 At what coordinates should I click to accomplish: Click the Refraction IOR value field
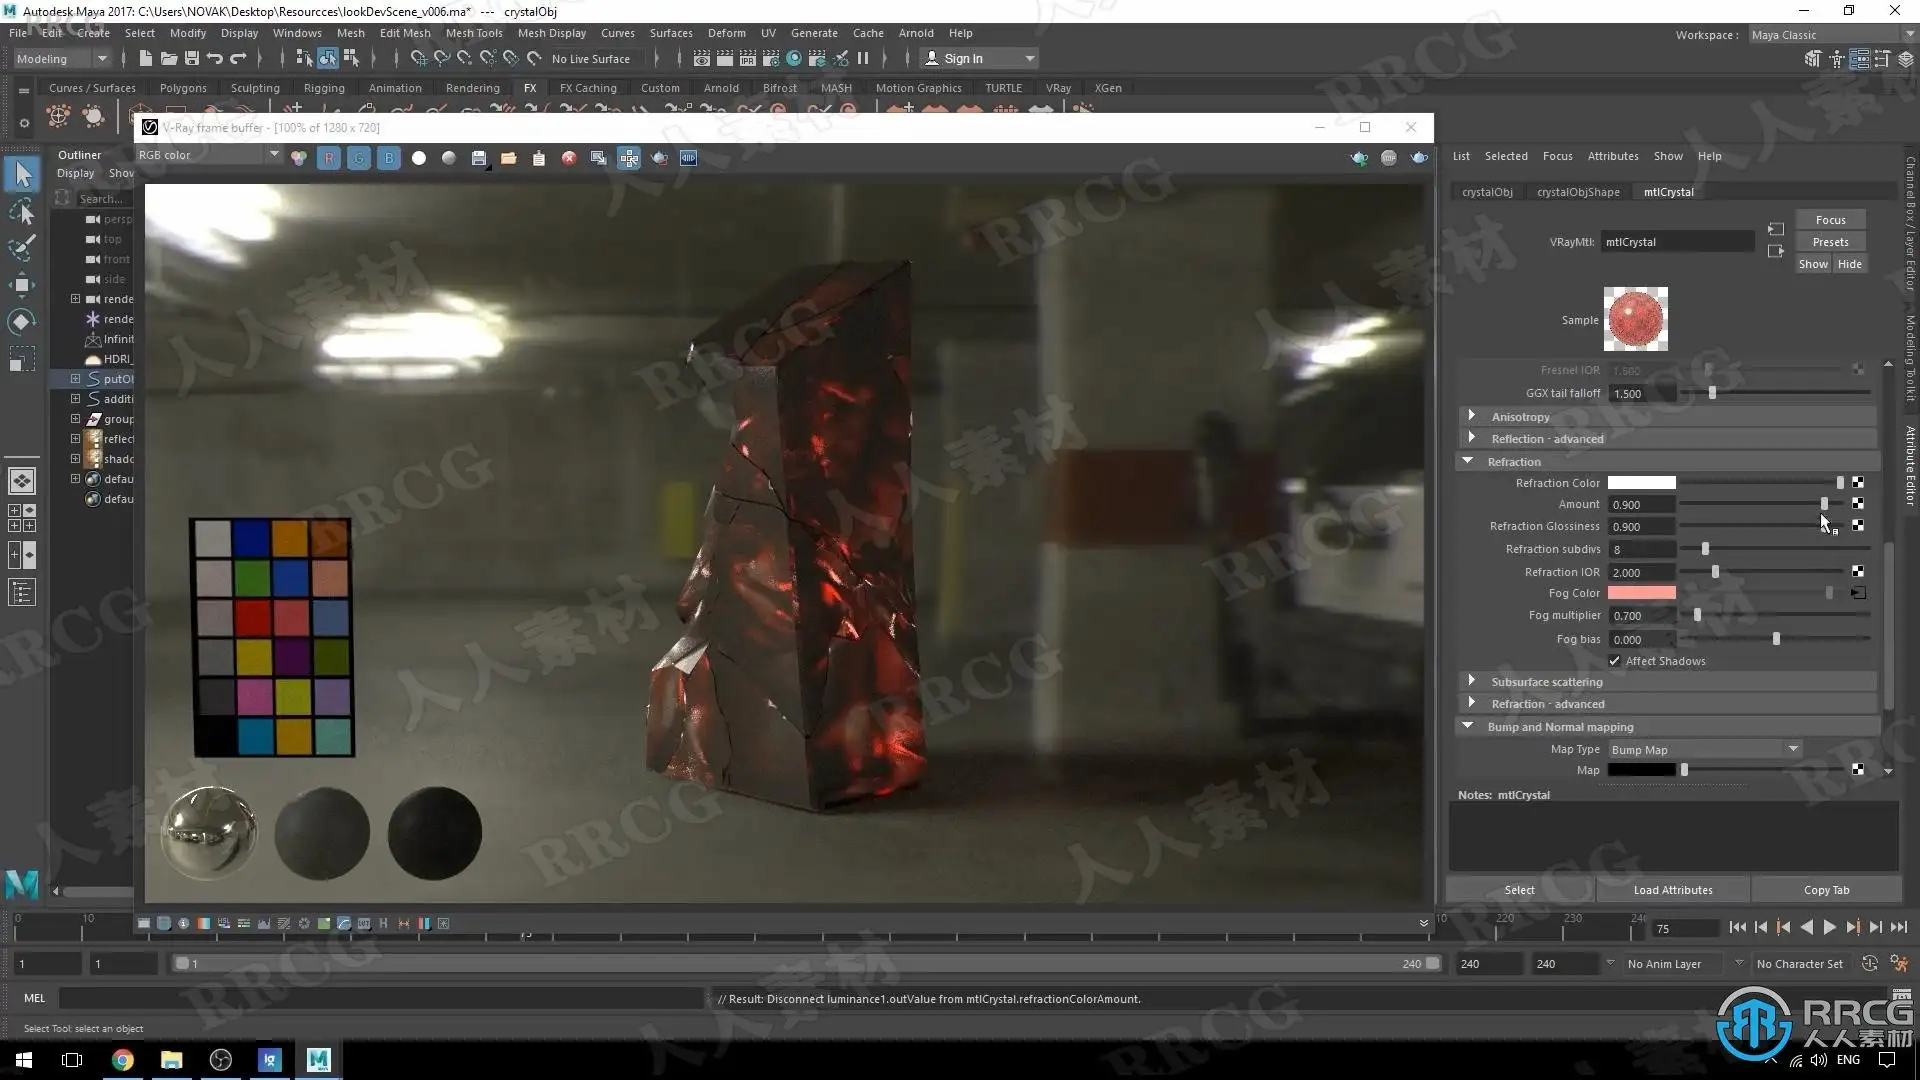coord(1641,572)
